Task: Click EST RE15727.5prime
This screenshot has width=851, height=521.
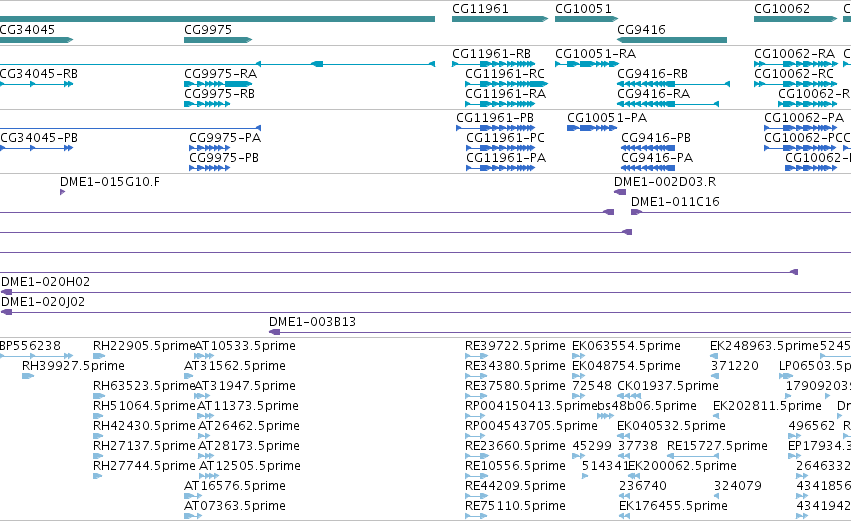Action: click(717, 446)
